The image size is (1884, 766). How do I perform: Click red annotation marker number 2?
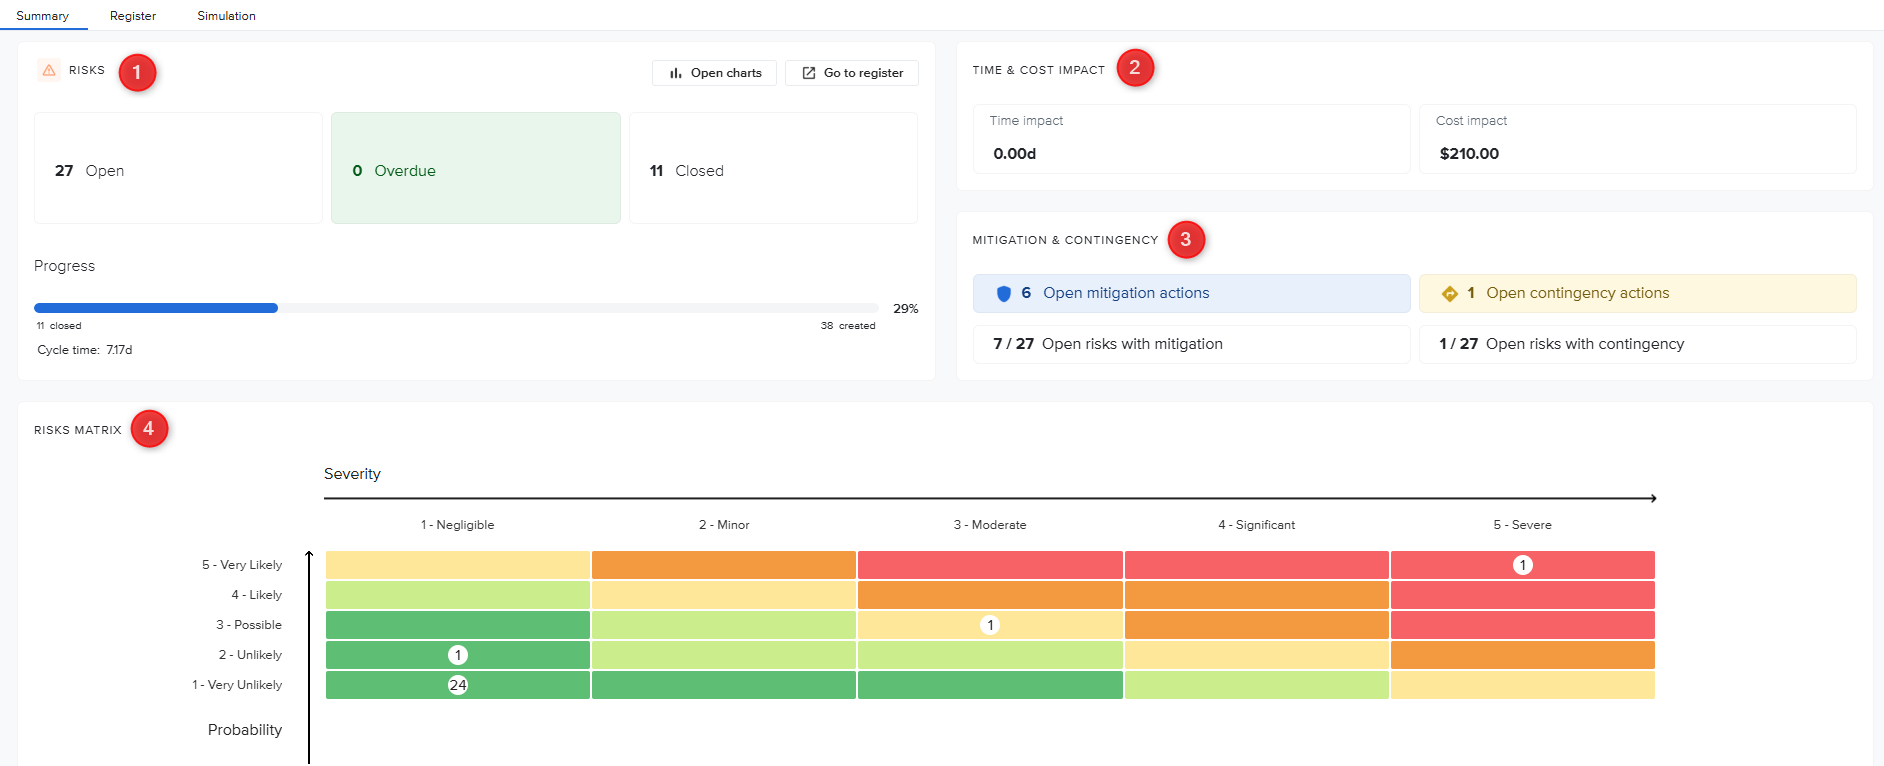(1135, 68)
